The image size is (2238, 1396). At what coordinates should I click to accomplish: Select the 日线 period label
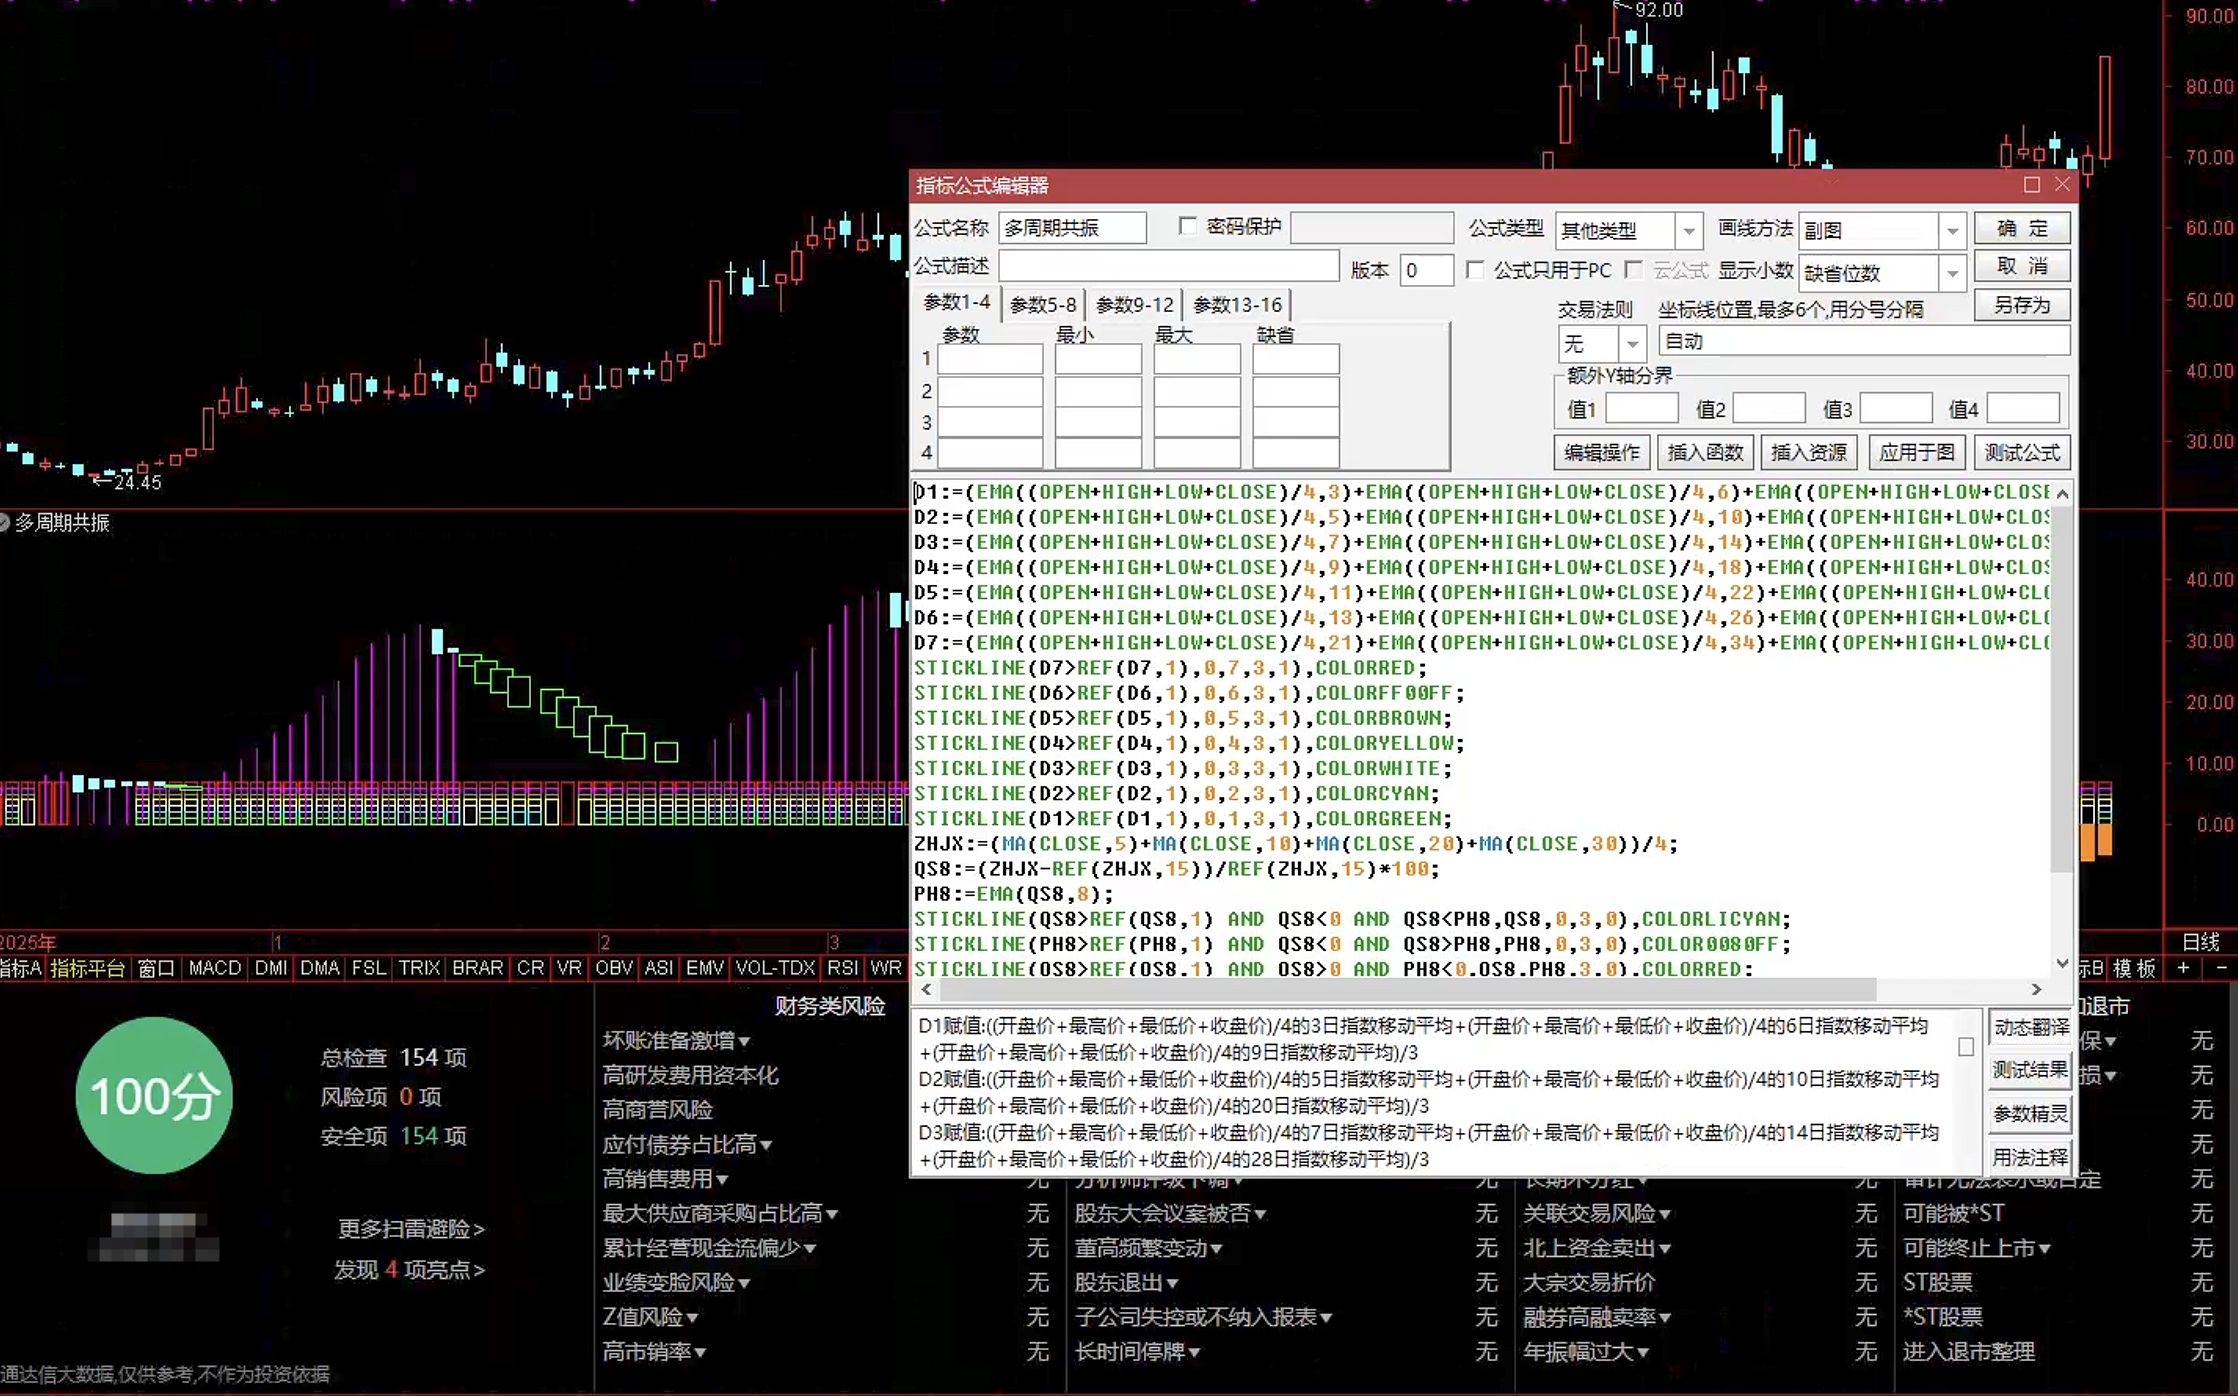(x=2200, y=942)
